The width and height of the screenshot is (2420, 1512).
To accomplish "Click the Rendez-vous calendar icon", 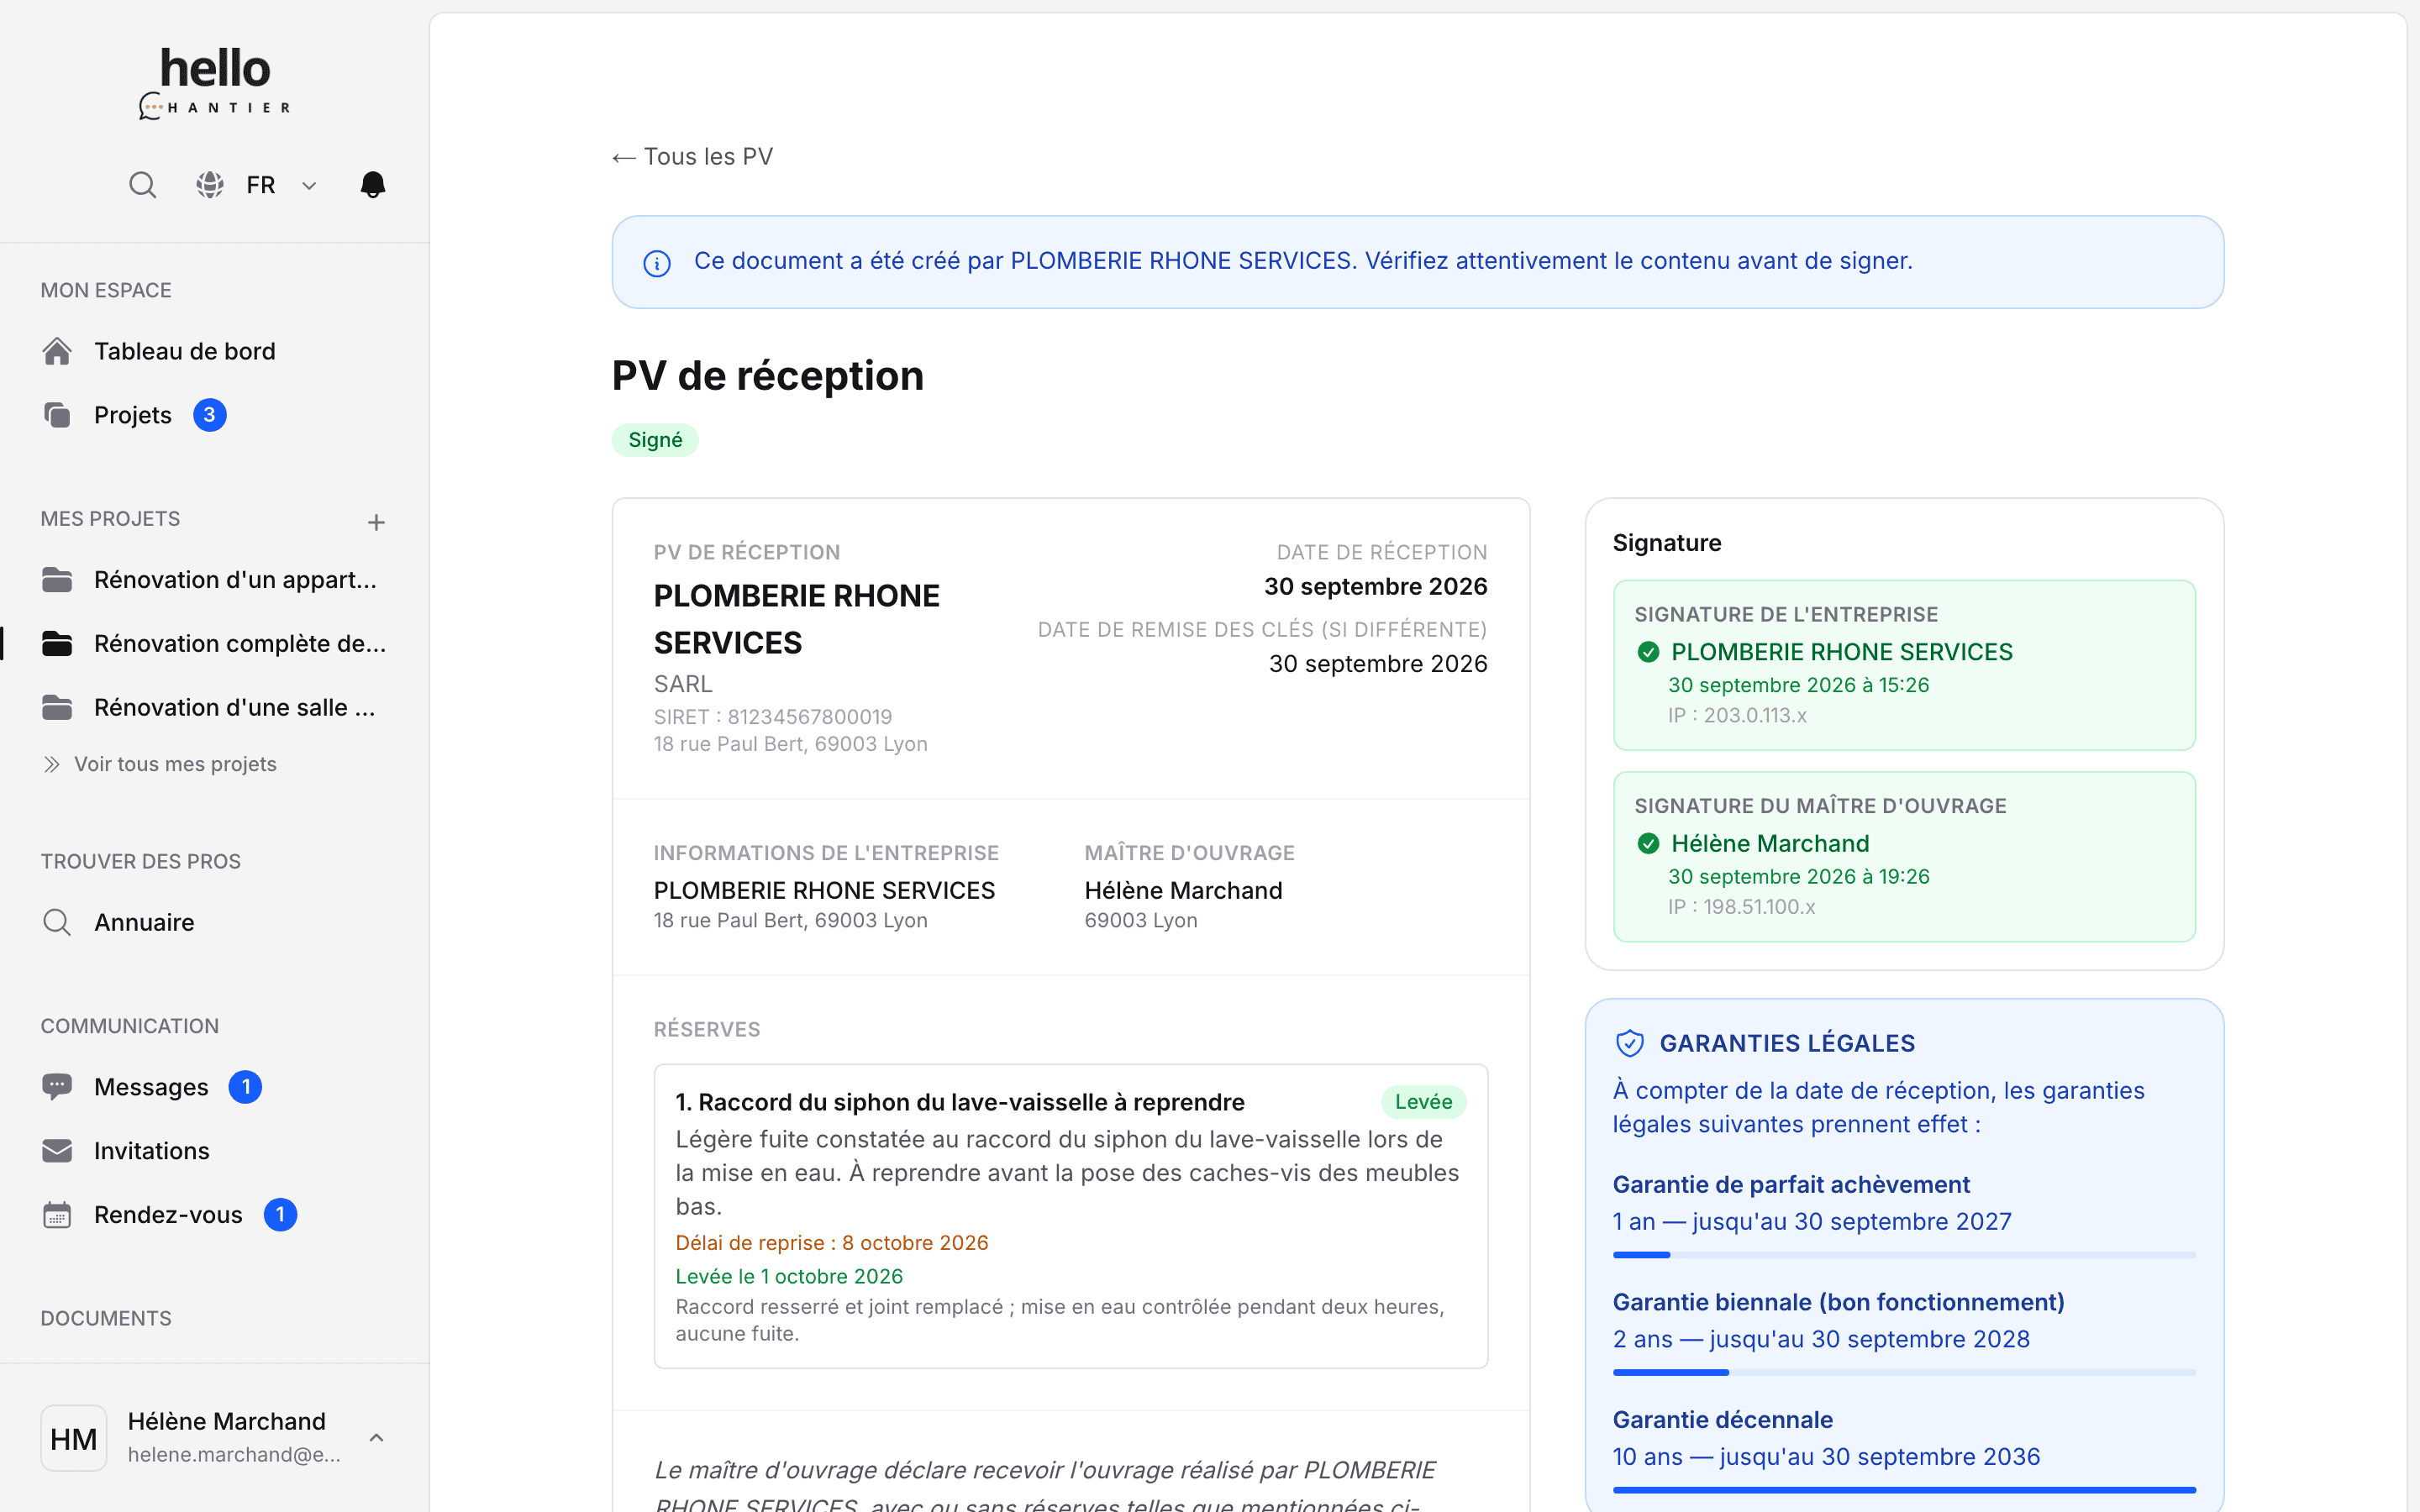I will [57, 1215].
